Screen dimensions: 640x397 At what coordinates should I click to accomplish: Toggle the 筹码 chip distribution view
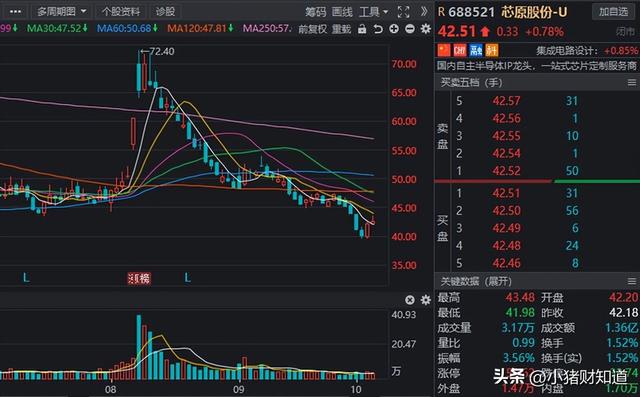click(316, 12)
